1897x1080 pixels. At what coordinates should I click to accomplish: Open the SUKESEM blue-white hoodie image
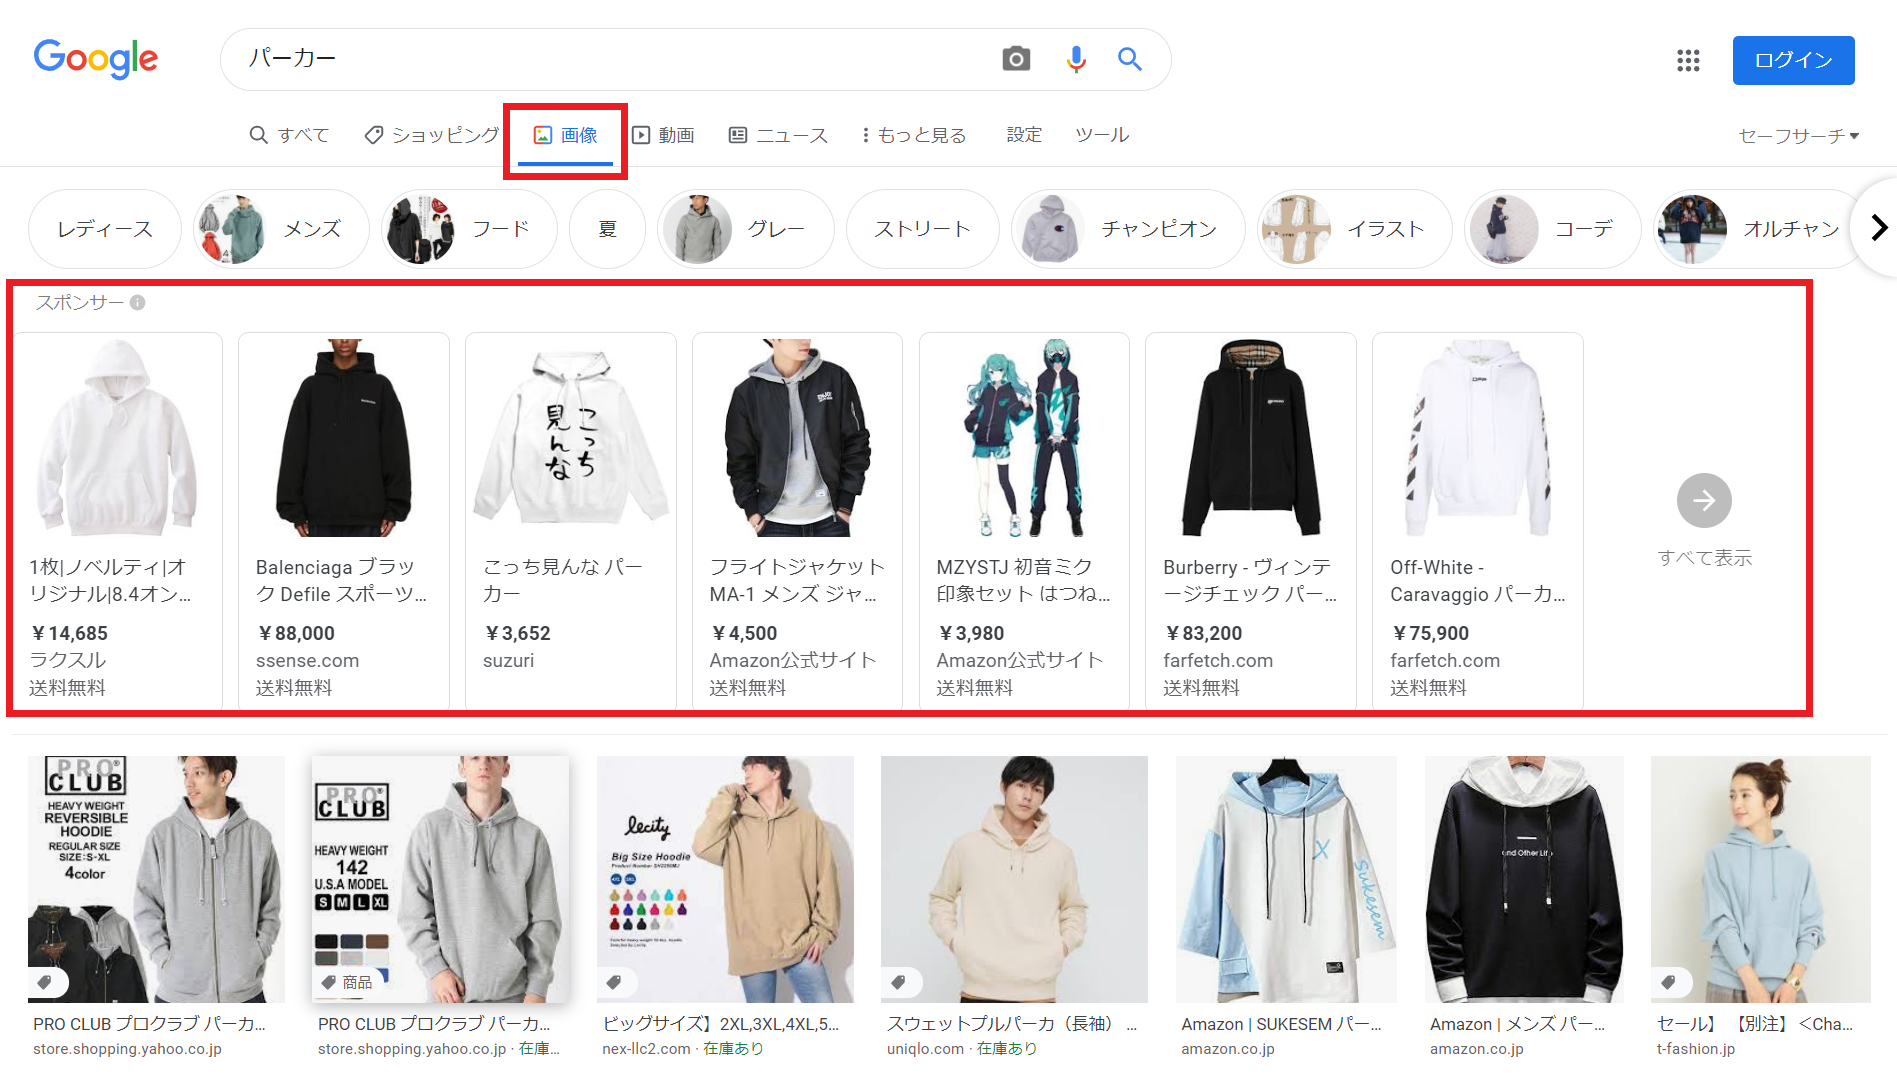point(1286,879)
